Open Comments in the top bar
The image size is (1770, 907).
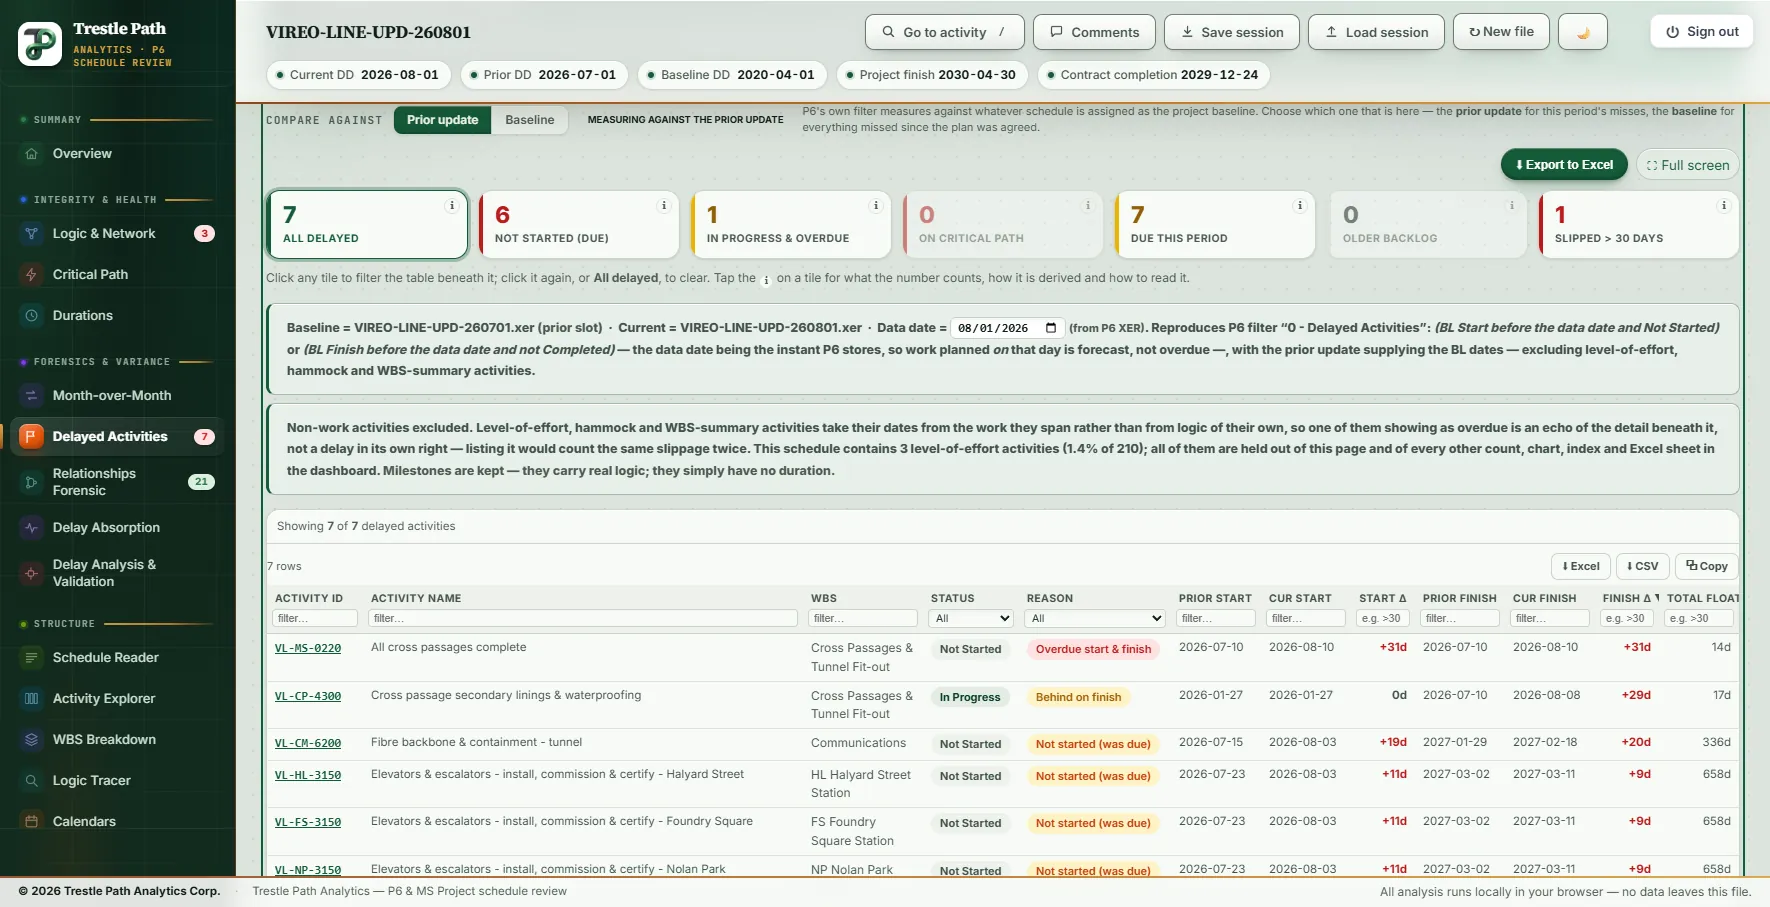1094,32
